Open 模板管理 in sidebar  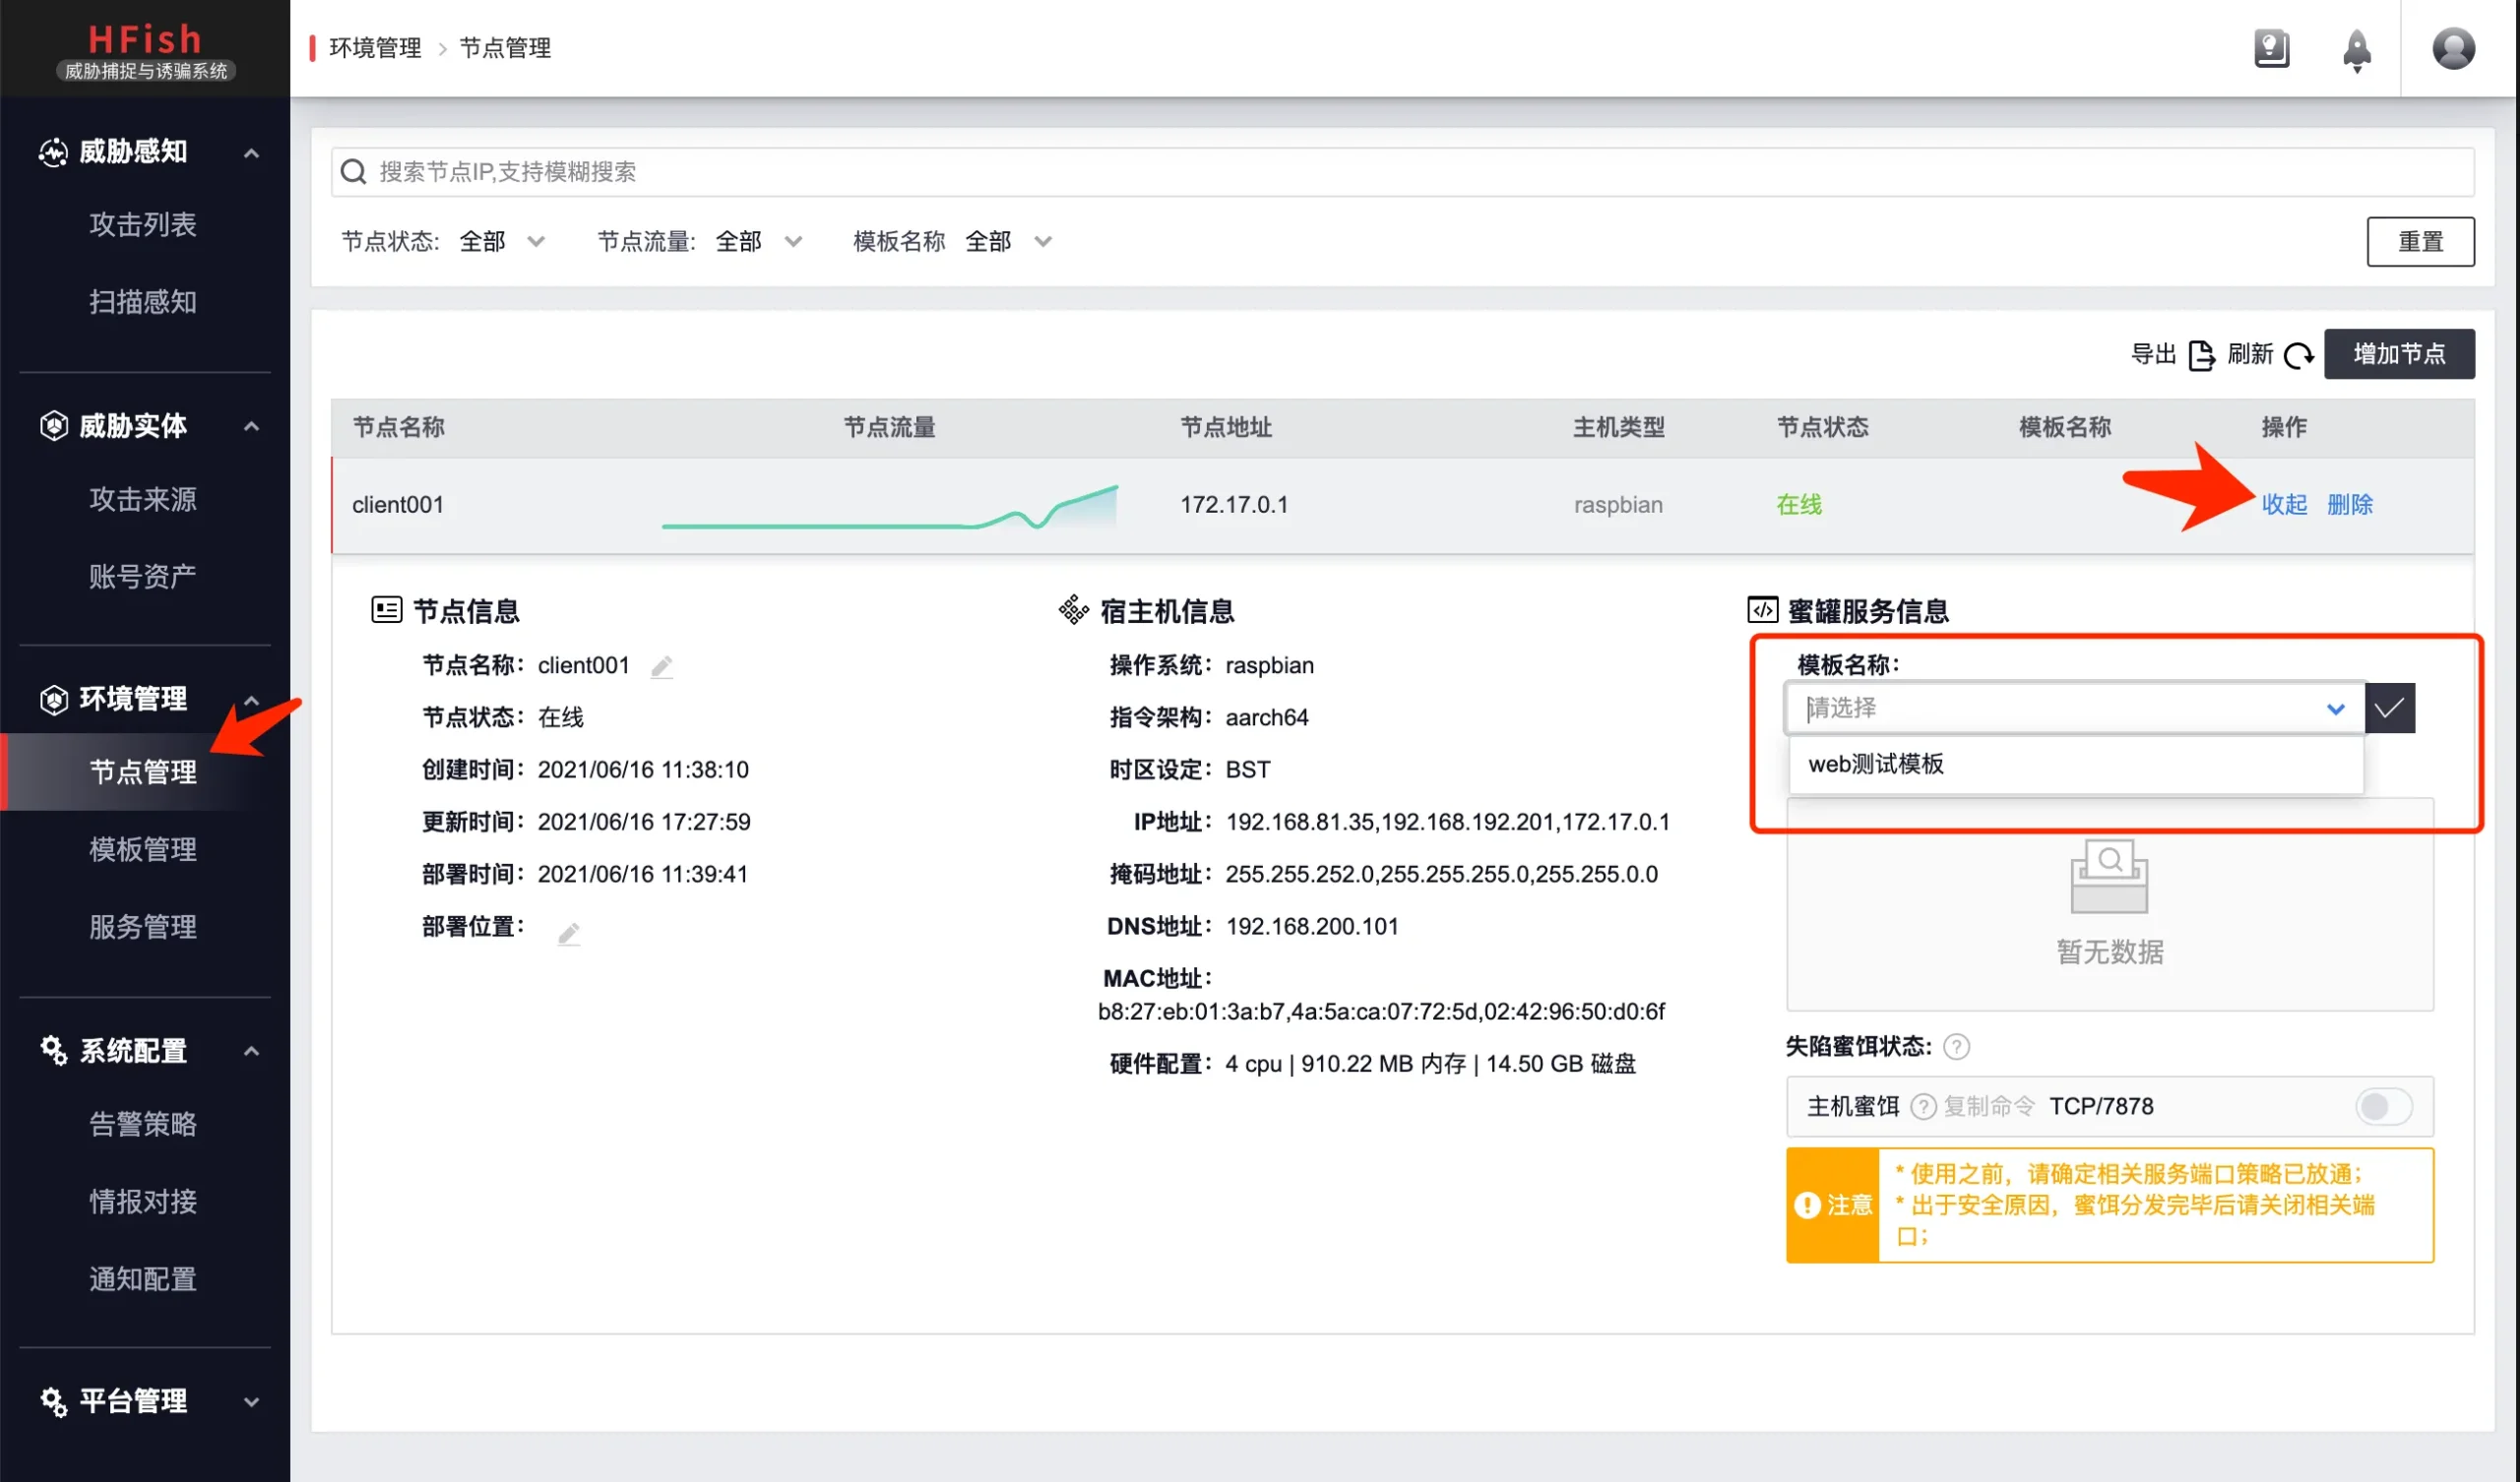[x=143, y=850]
